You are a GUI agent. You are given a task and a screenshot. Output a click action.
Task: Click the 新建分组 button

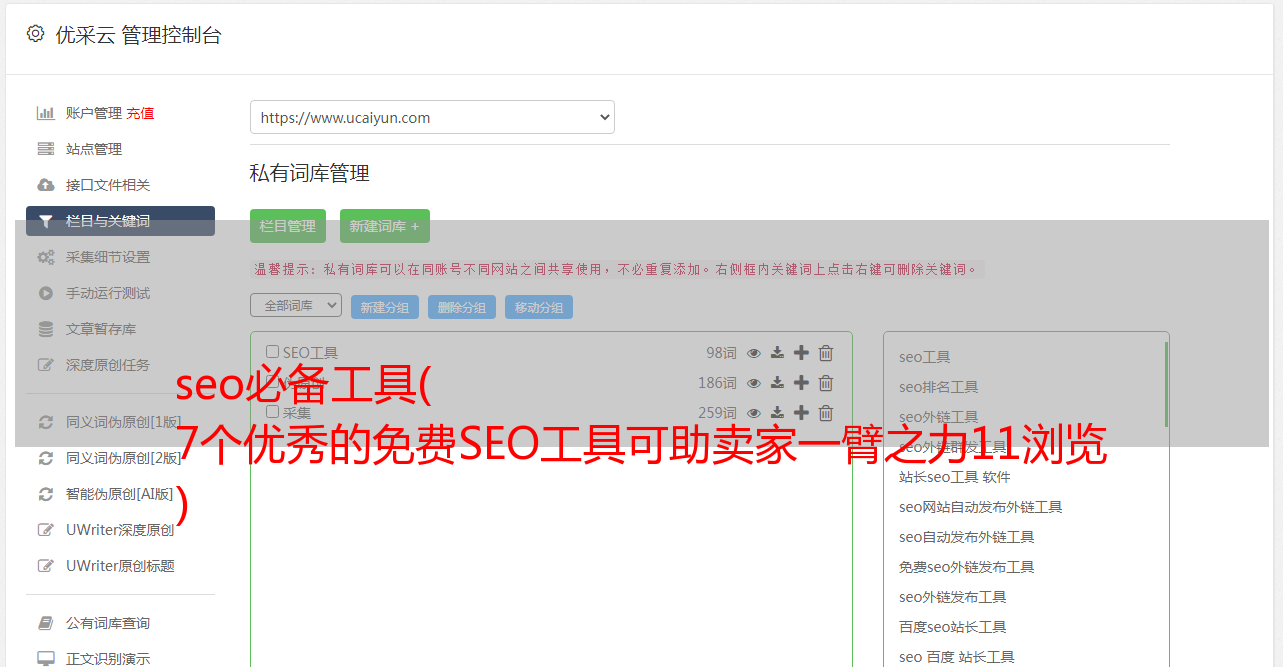point(385,307)
